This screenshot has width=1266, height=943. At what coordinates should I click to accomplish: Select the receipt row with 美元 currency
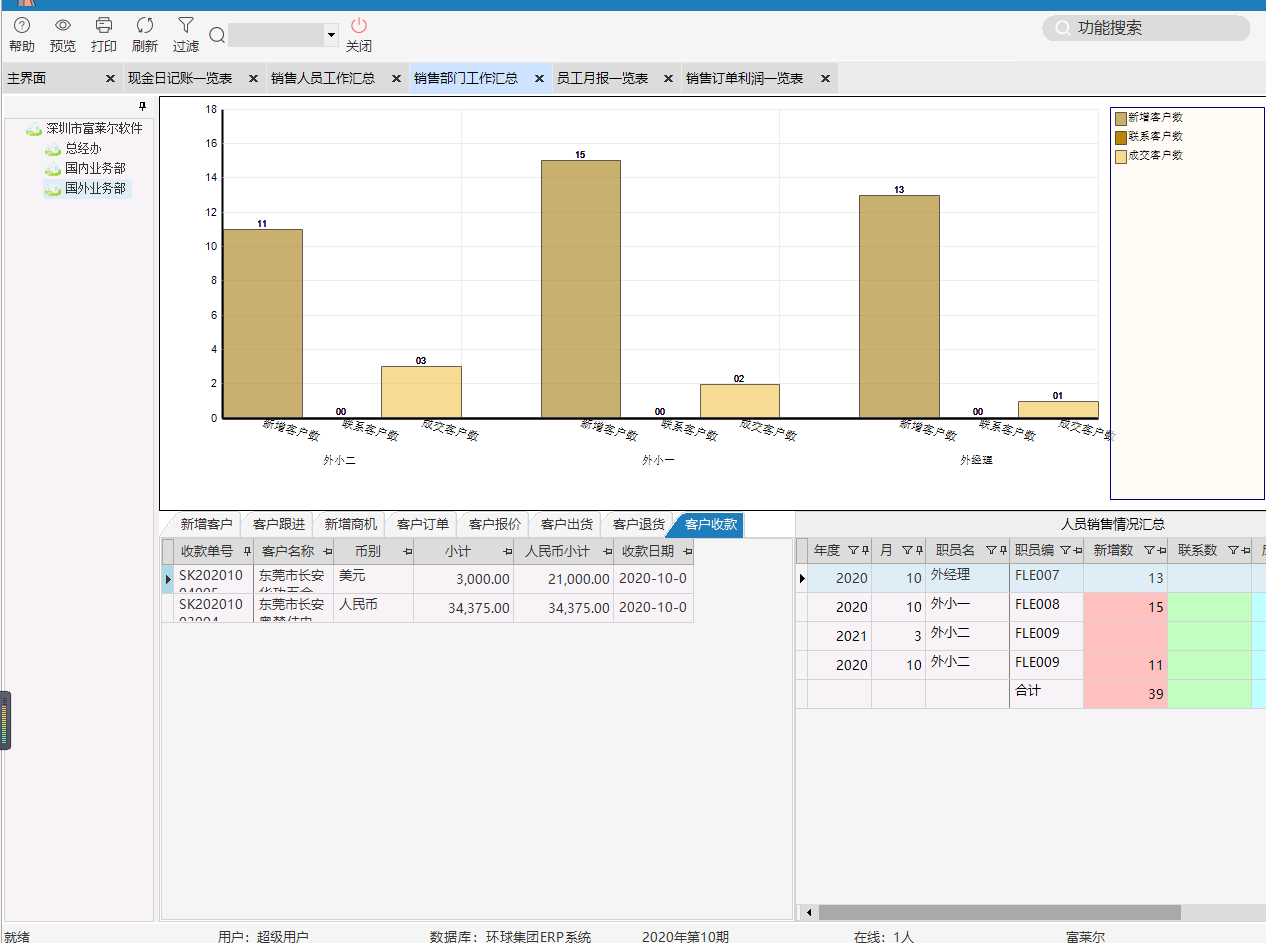click(x=427, y=579)
